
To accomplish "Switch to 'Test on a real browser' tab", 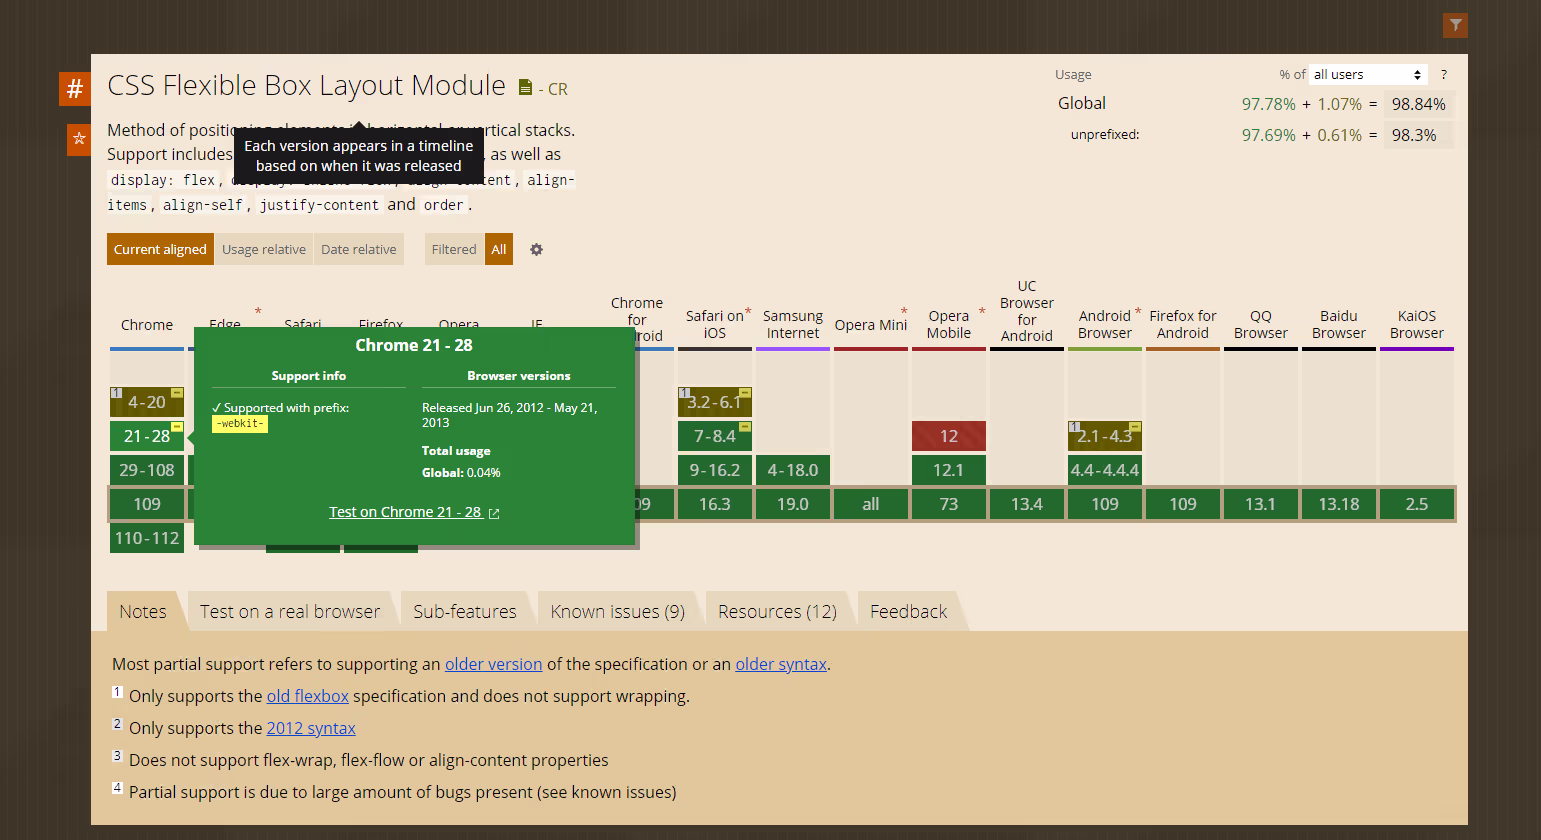I will click(290, 611).
